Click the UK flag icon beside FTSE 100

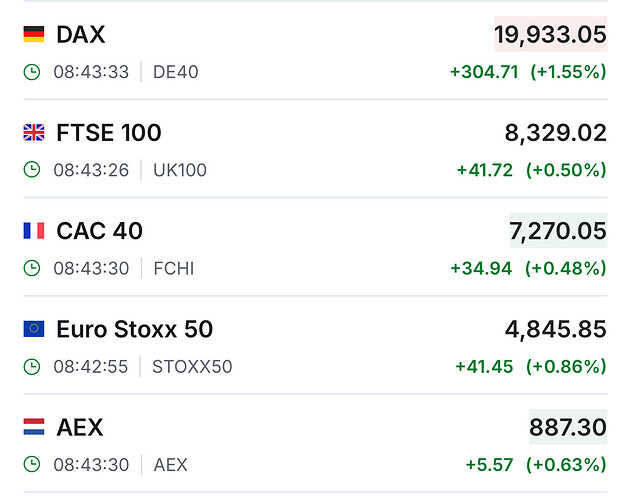[34, 132]
